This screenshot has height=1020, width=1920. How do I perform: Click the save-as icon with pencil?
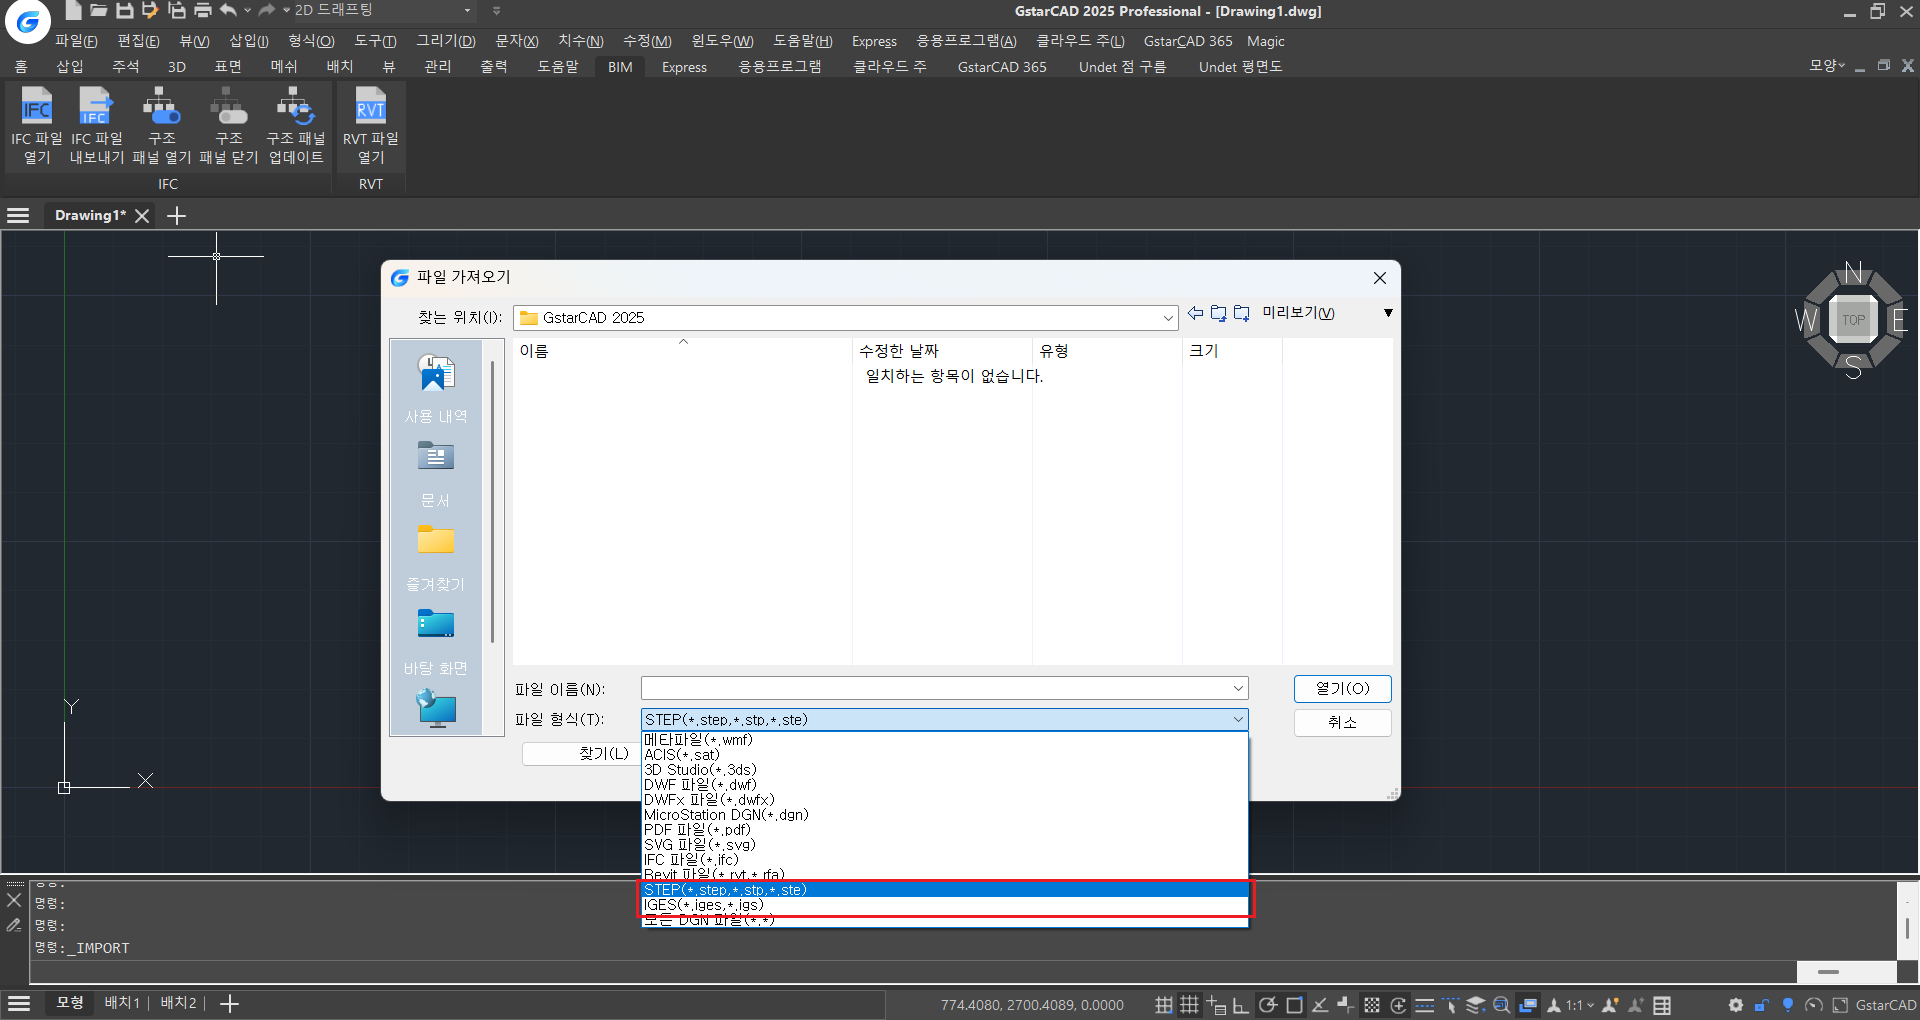150,10
